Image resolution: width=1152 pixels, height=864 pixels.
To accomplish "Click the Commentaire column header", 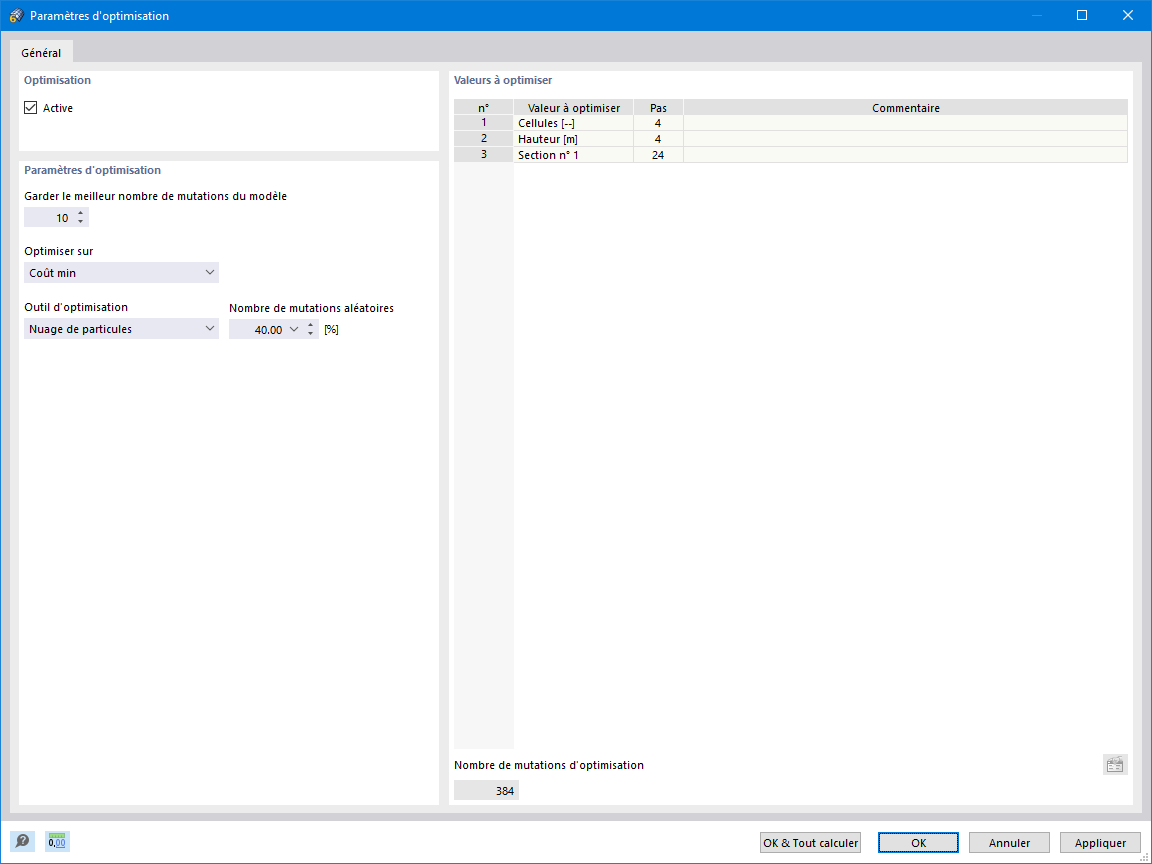I will pyautogui.click(x=905, y=107).
